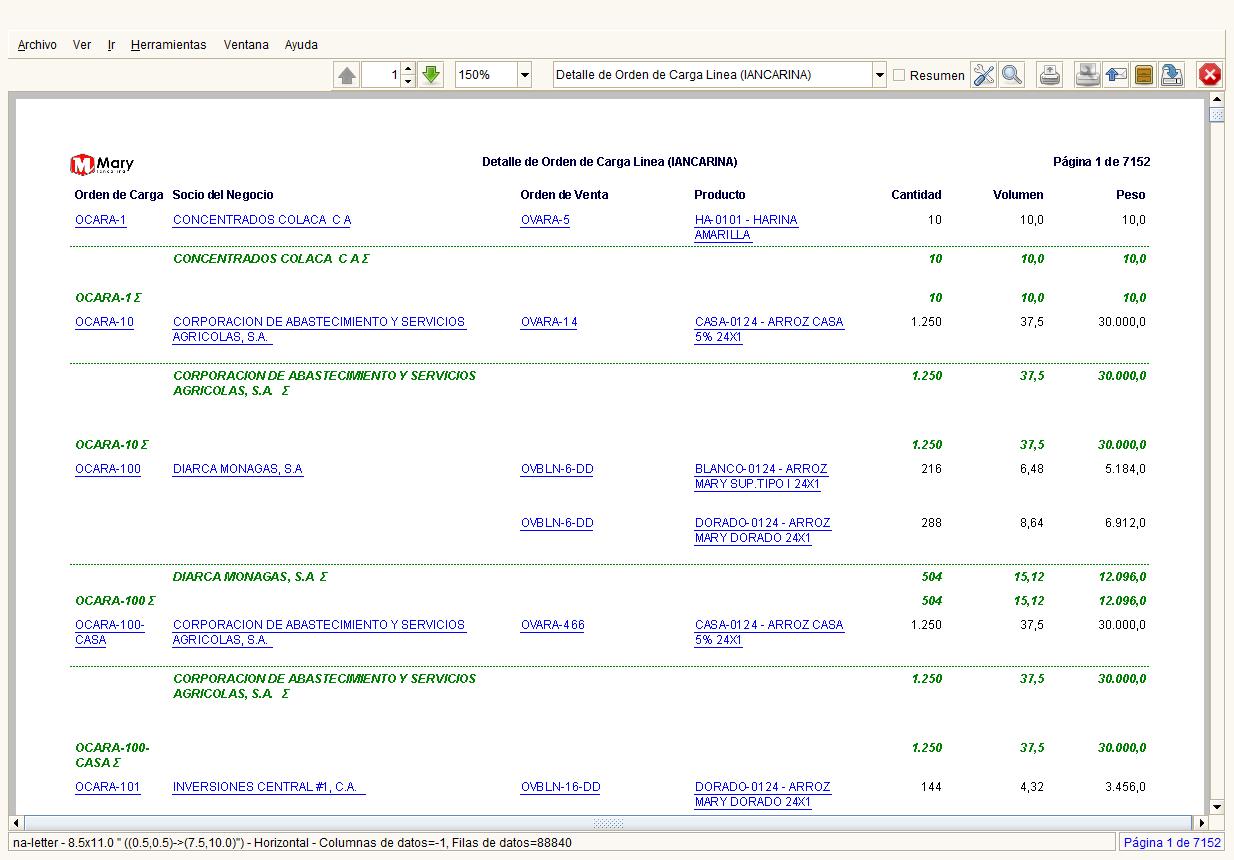Click the Orden de Venta column header
1234x860 pixels.
click(564, 195)
